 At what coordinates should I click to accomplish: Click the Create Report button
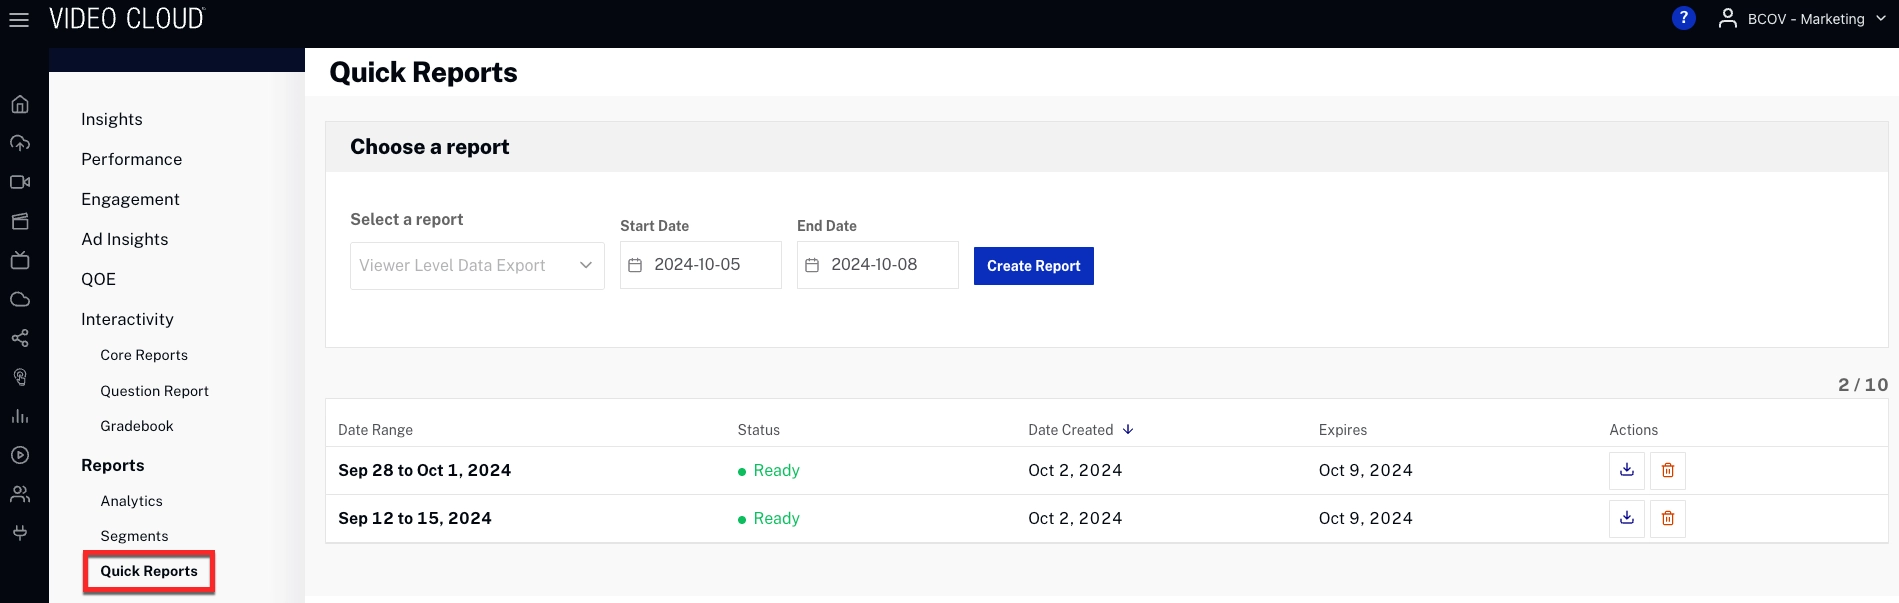point(1033,266)
